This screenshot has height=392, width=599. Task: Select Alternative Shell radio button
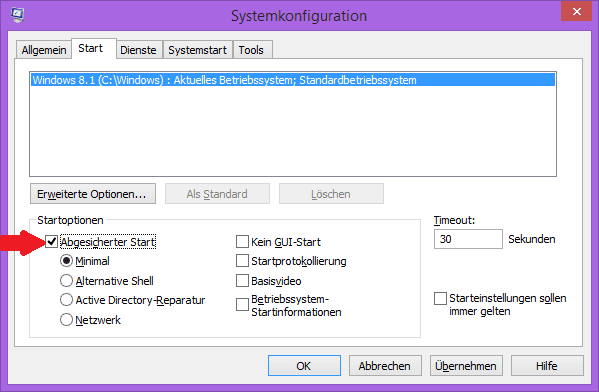[66, 281]
